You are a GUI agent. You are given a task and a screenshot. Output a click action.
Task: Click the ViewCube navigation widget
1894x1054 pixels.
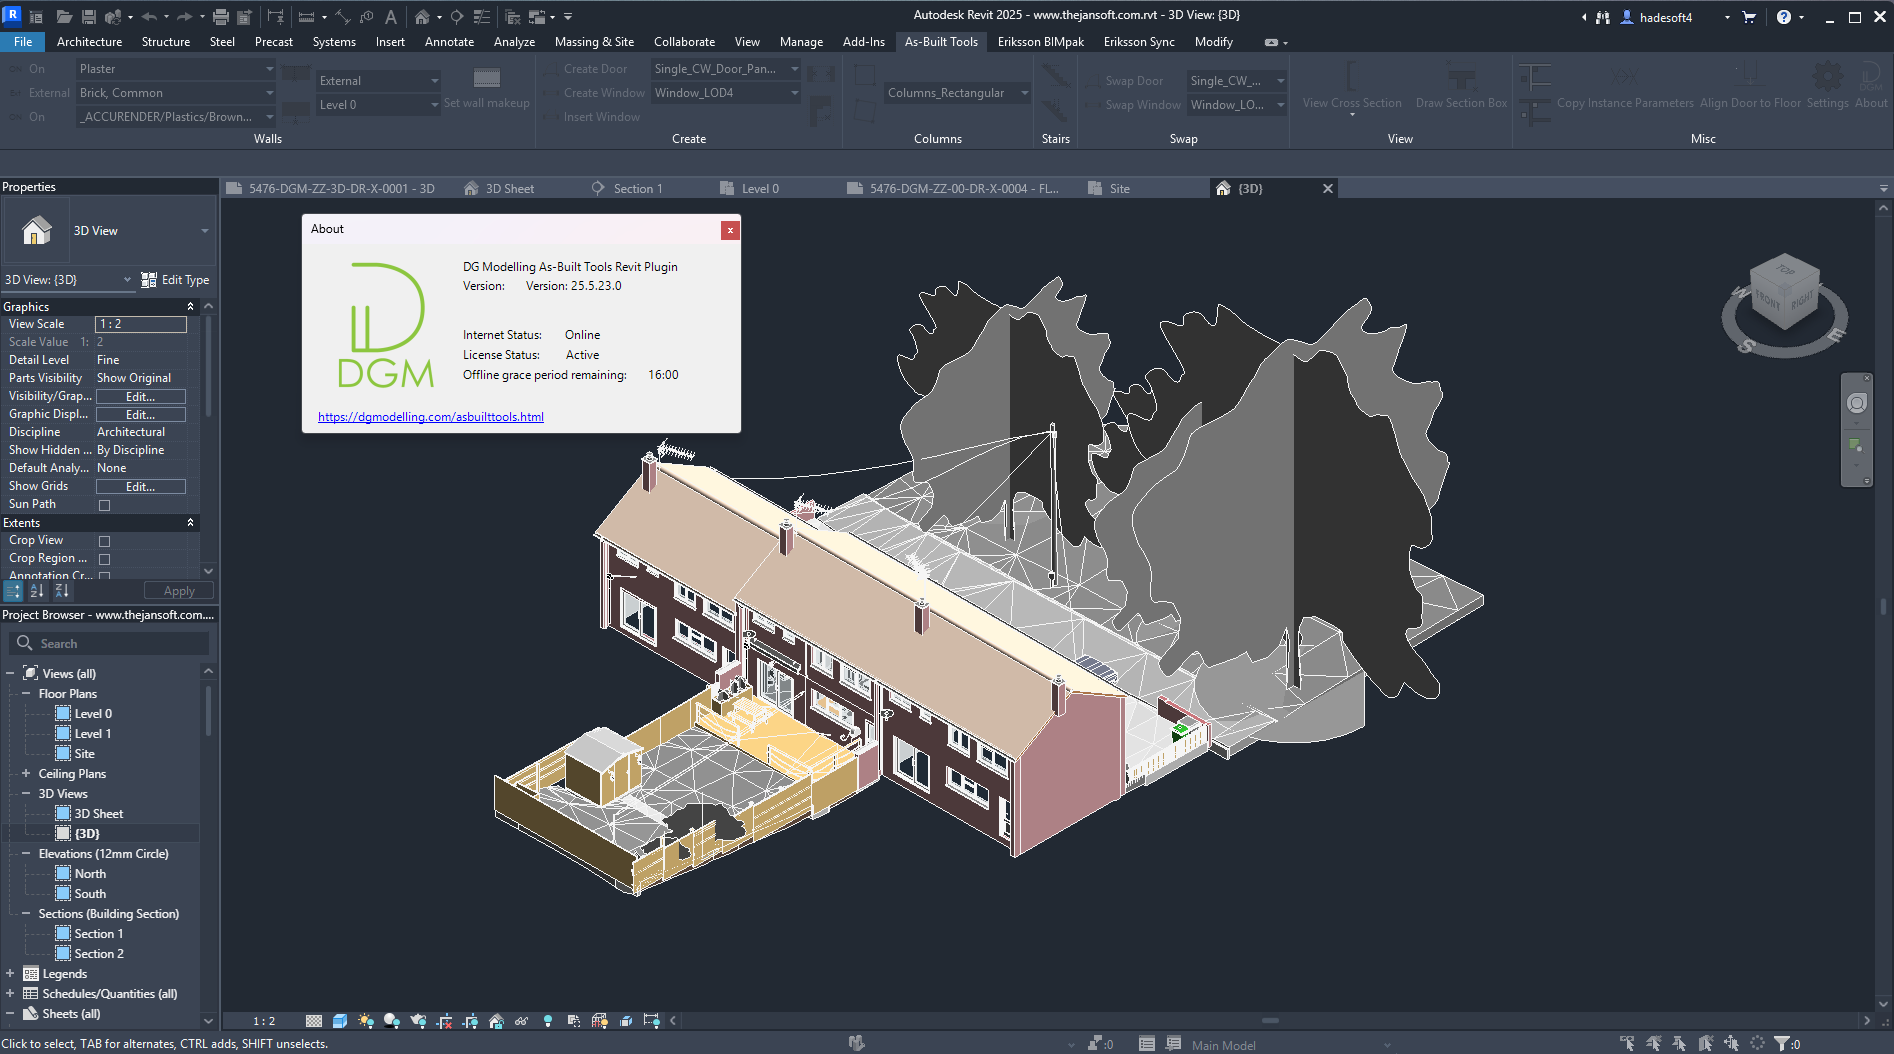[1785, 304]
